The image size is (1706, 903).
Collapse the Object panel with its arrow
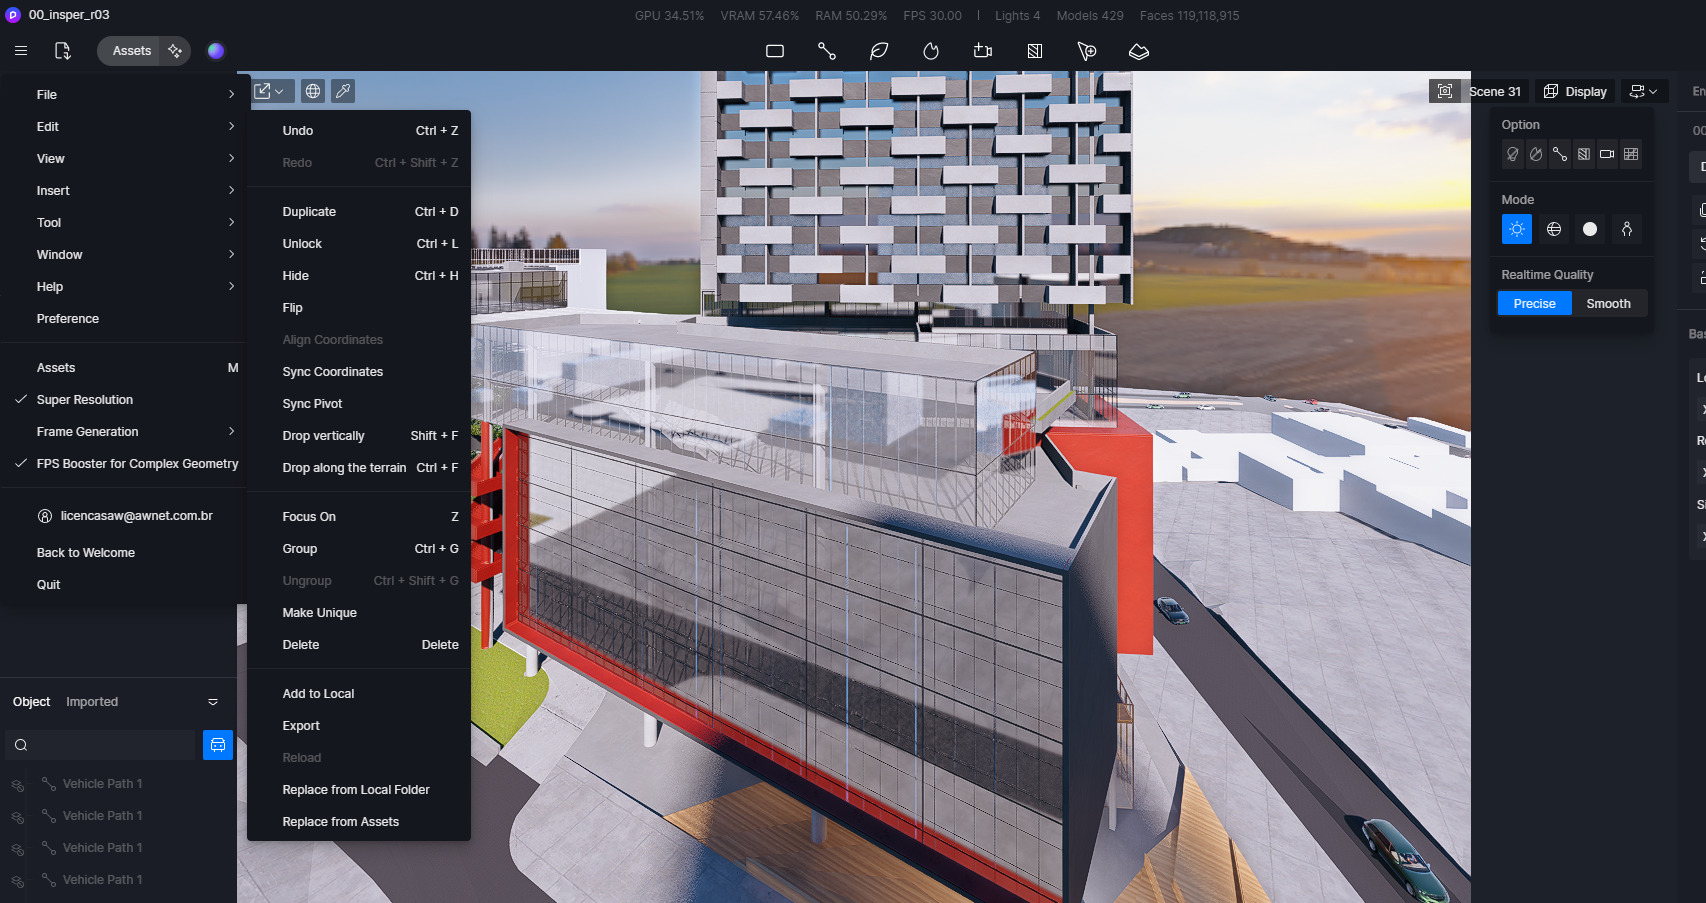(x=213, y=702)
